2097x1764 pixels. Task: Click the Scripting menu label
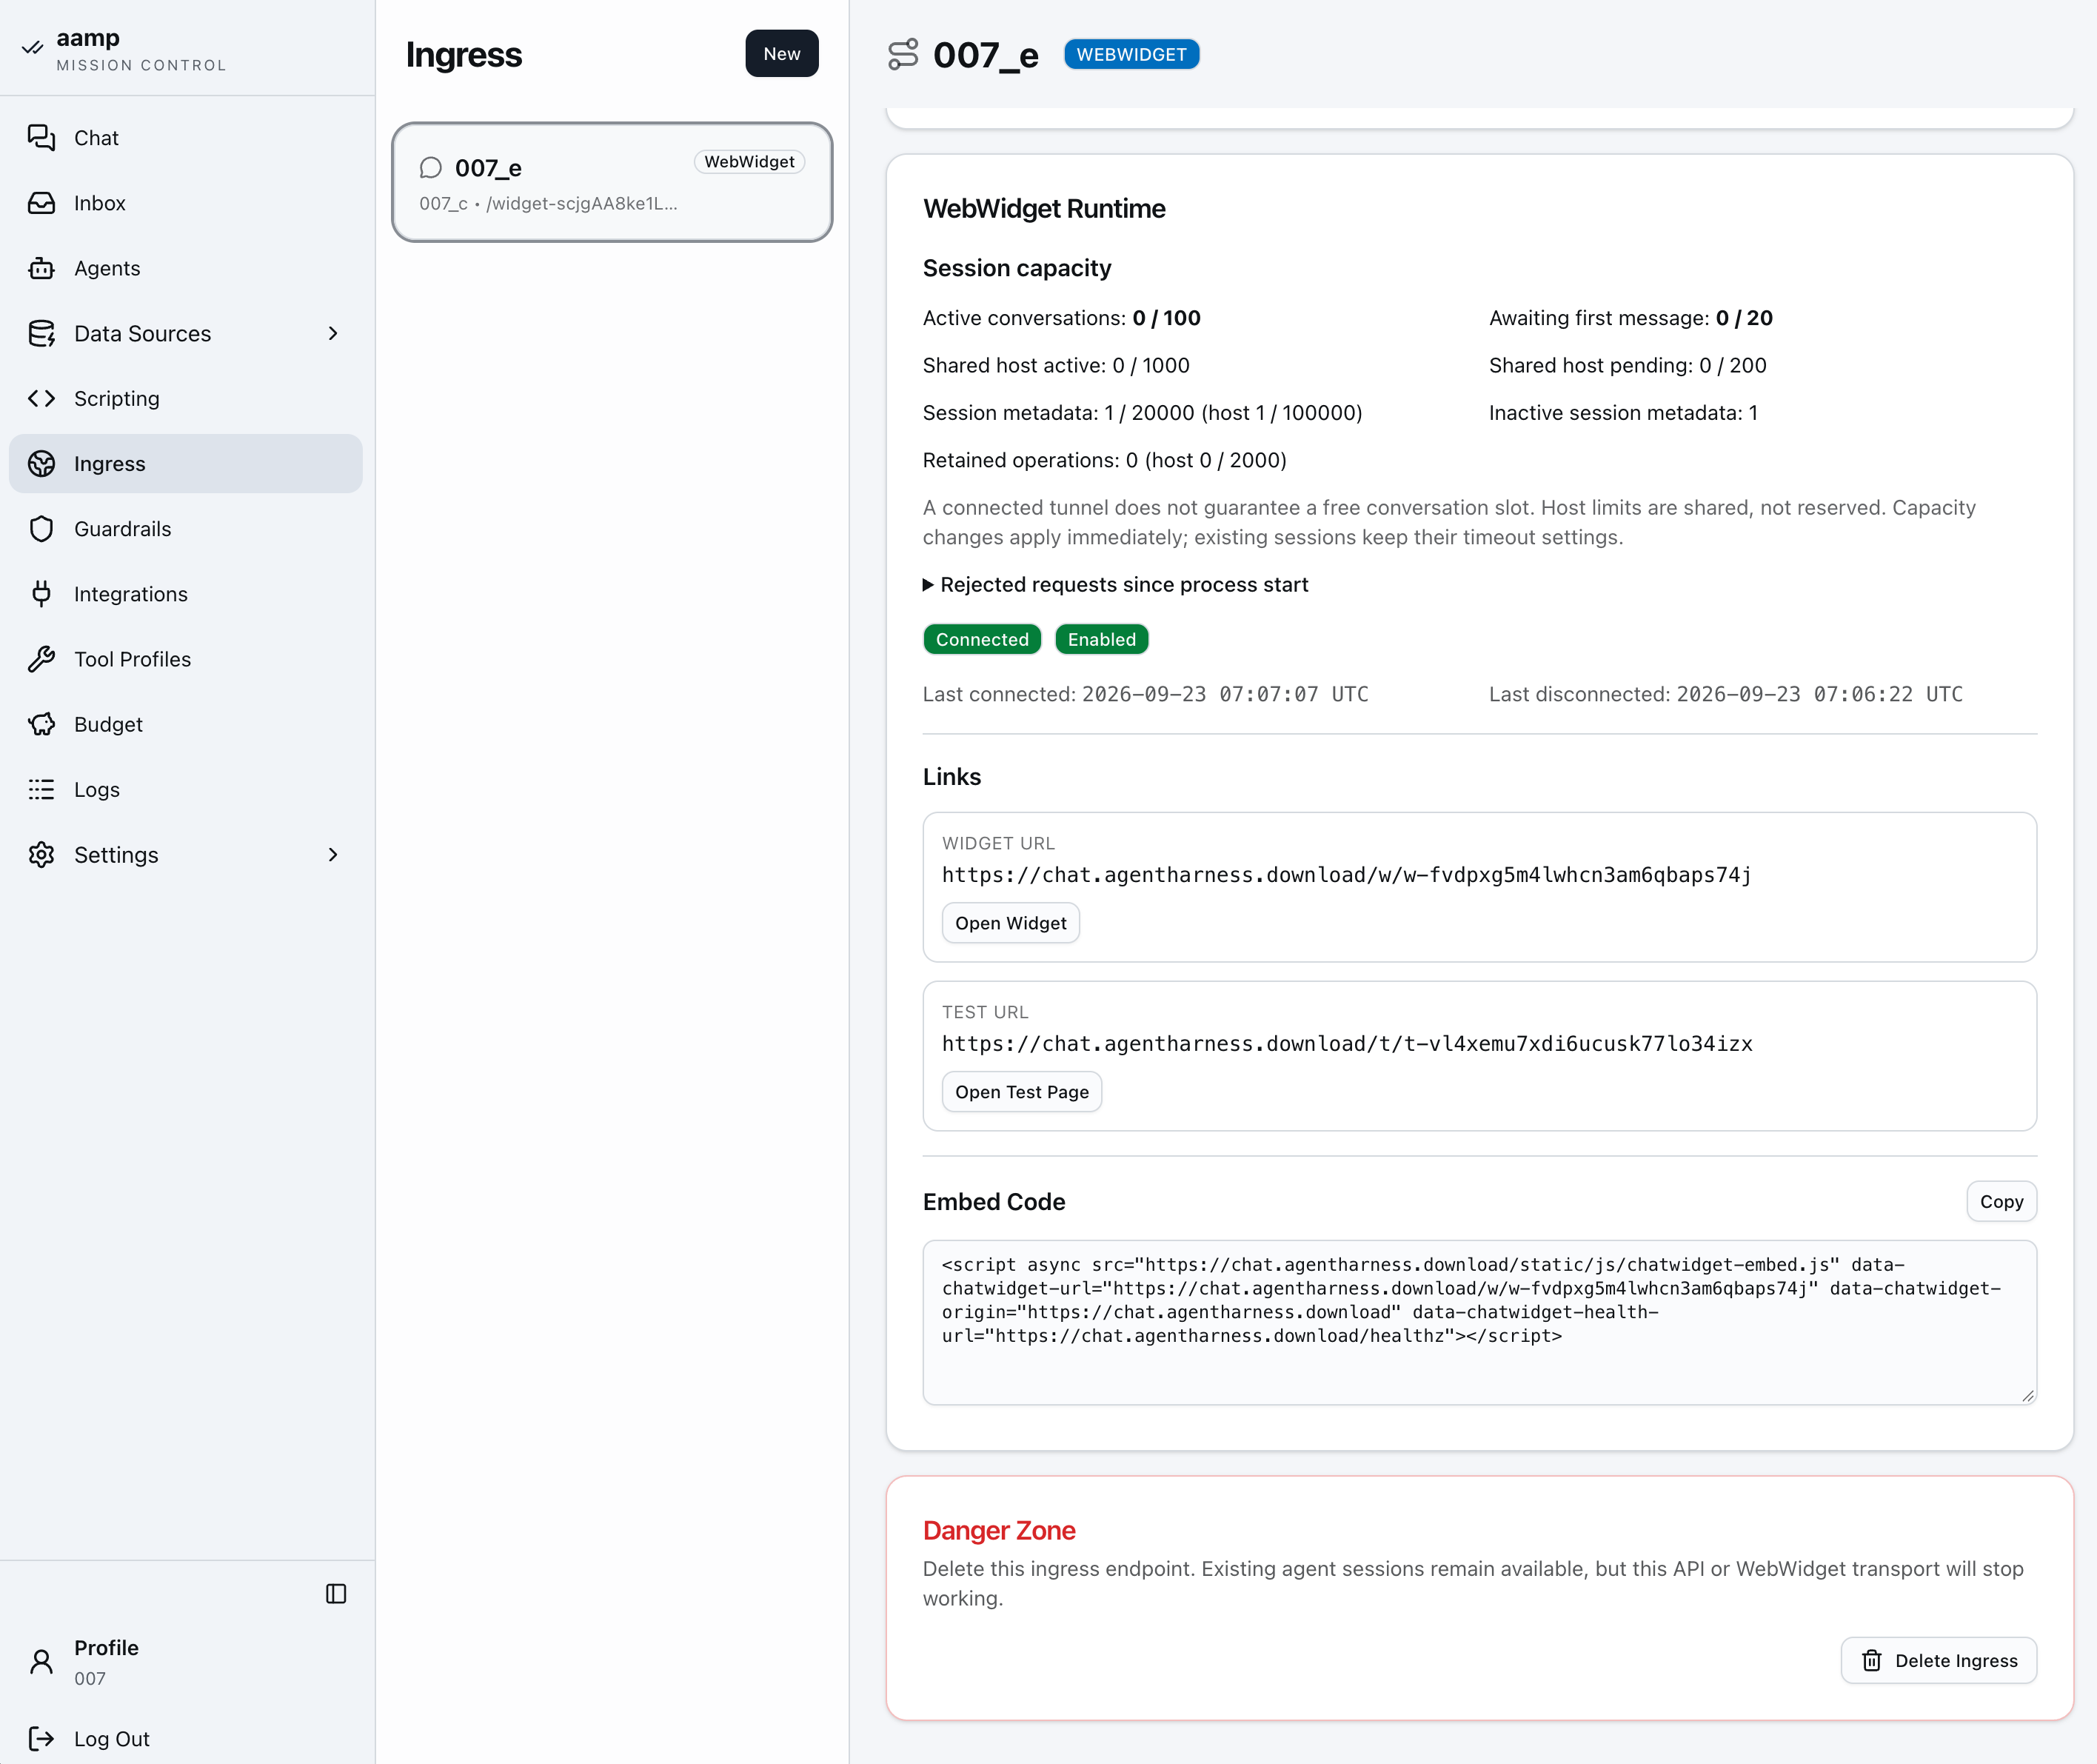tap(117, 398)
